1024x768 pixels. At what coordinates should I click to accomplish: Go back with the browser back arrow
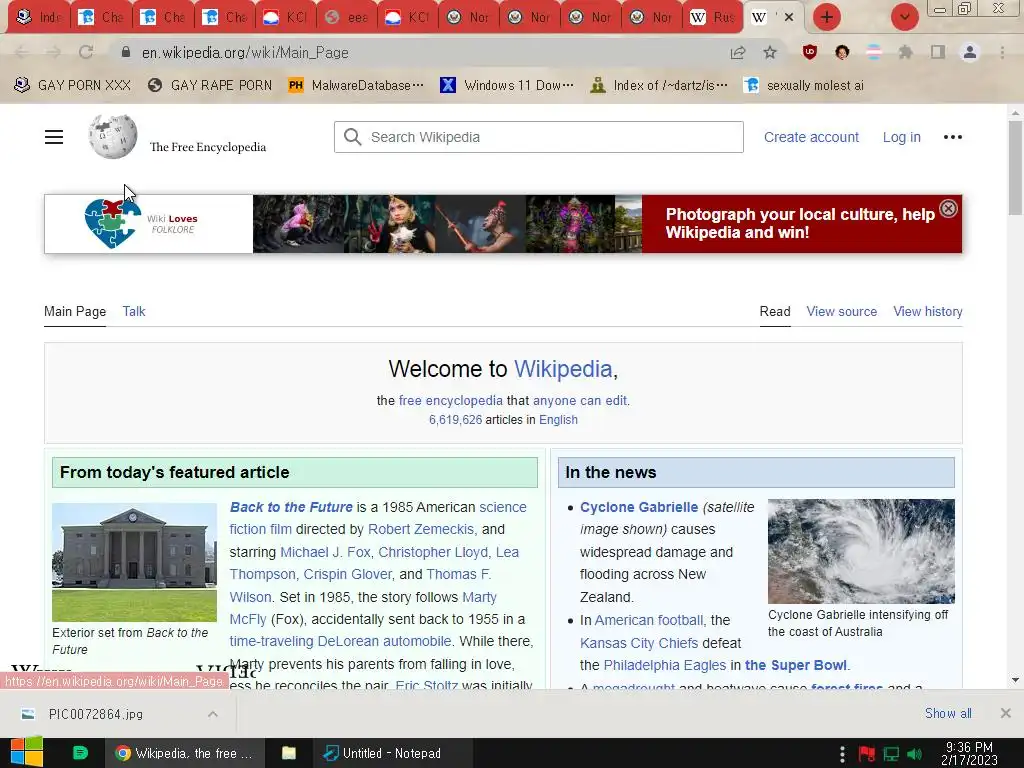point(22,52)
